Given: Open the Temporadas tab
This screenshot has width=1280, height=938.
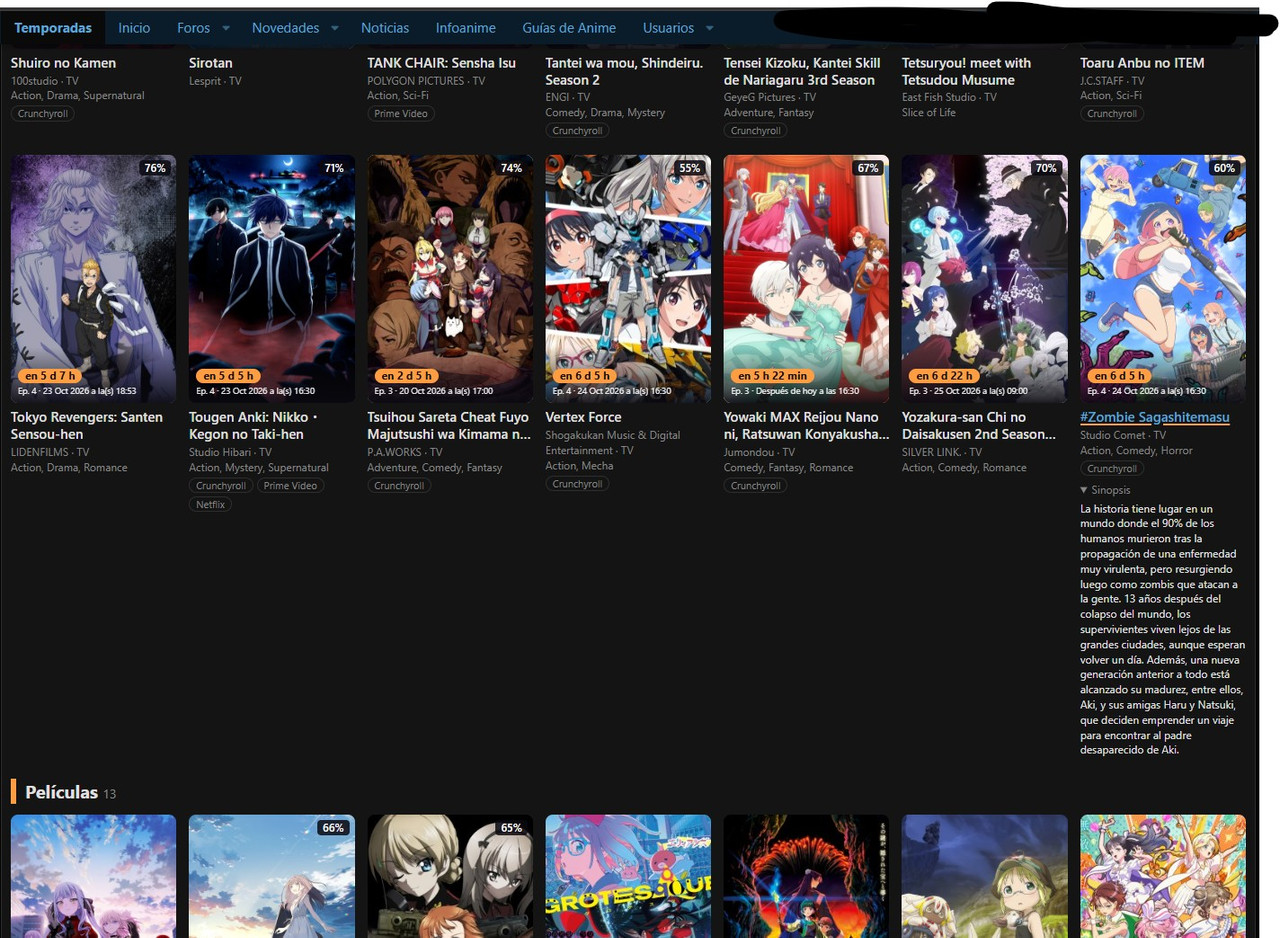Looking at the screenshot, I should (x=53, y=28).
